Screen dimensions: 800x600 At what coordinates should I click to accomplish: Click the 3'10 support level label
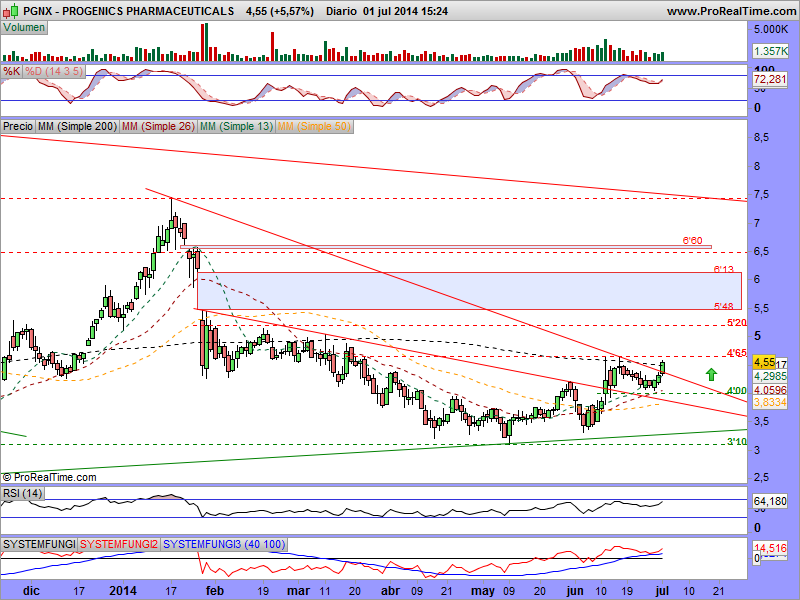(x=737, y=442)
